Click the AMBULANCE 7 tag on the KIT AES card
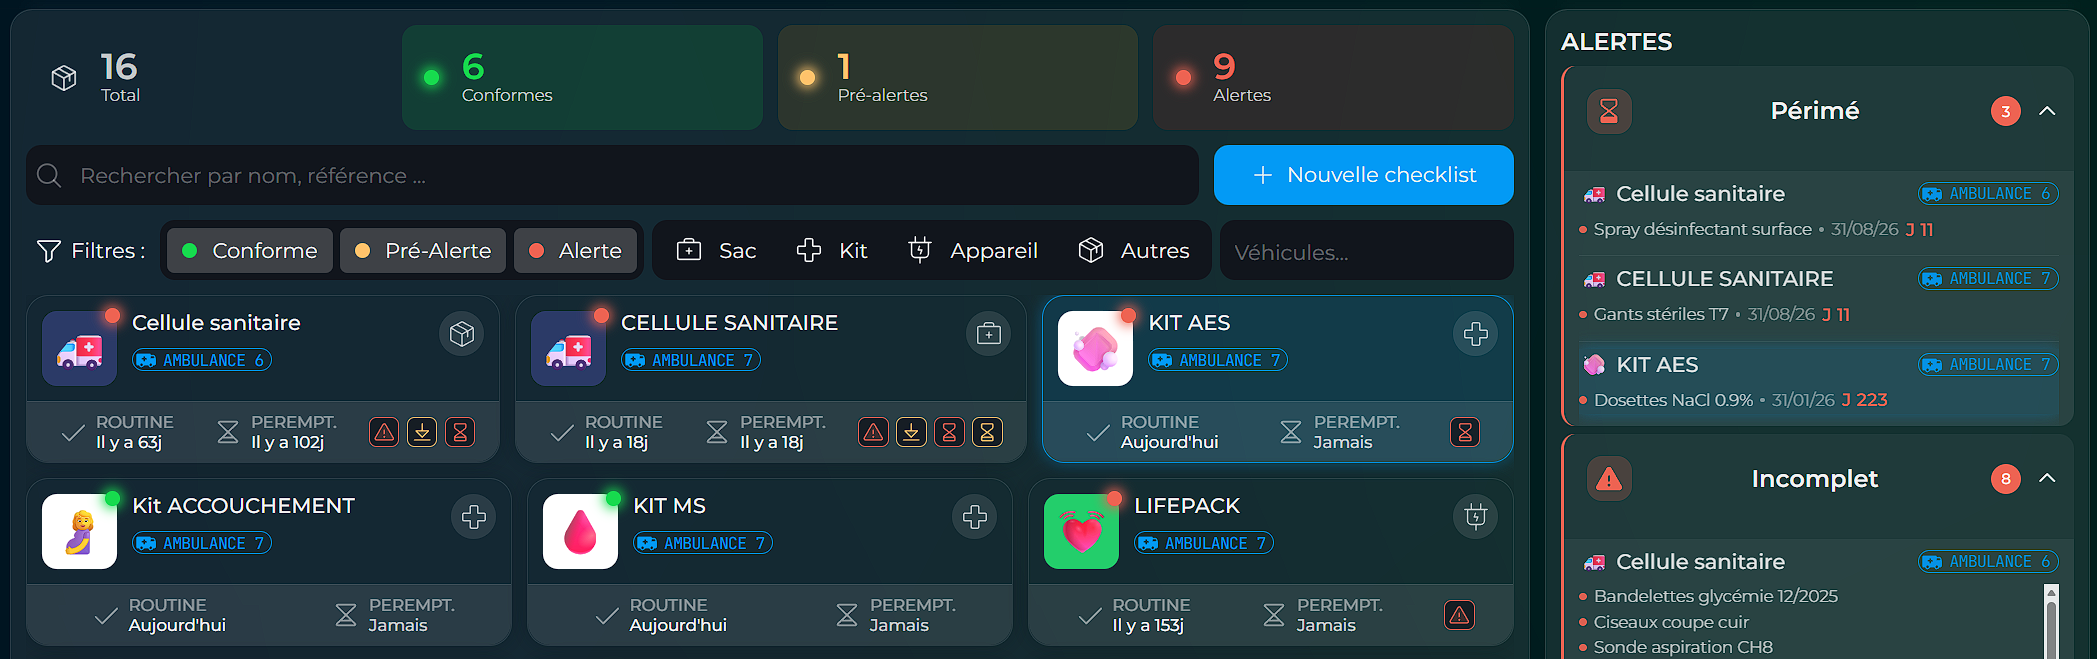This screenshot has width=2097, height=659. (x=1218, y=360)
